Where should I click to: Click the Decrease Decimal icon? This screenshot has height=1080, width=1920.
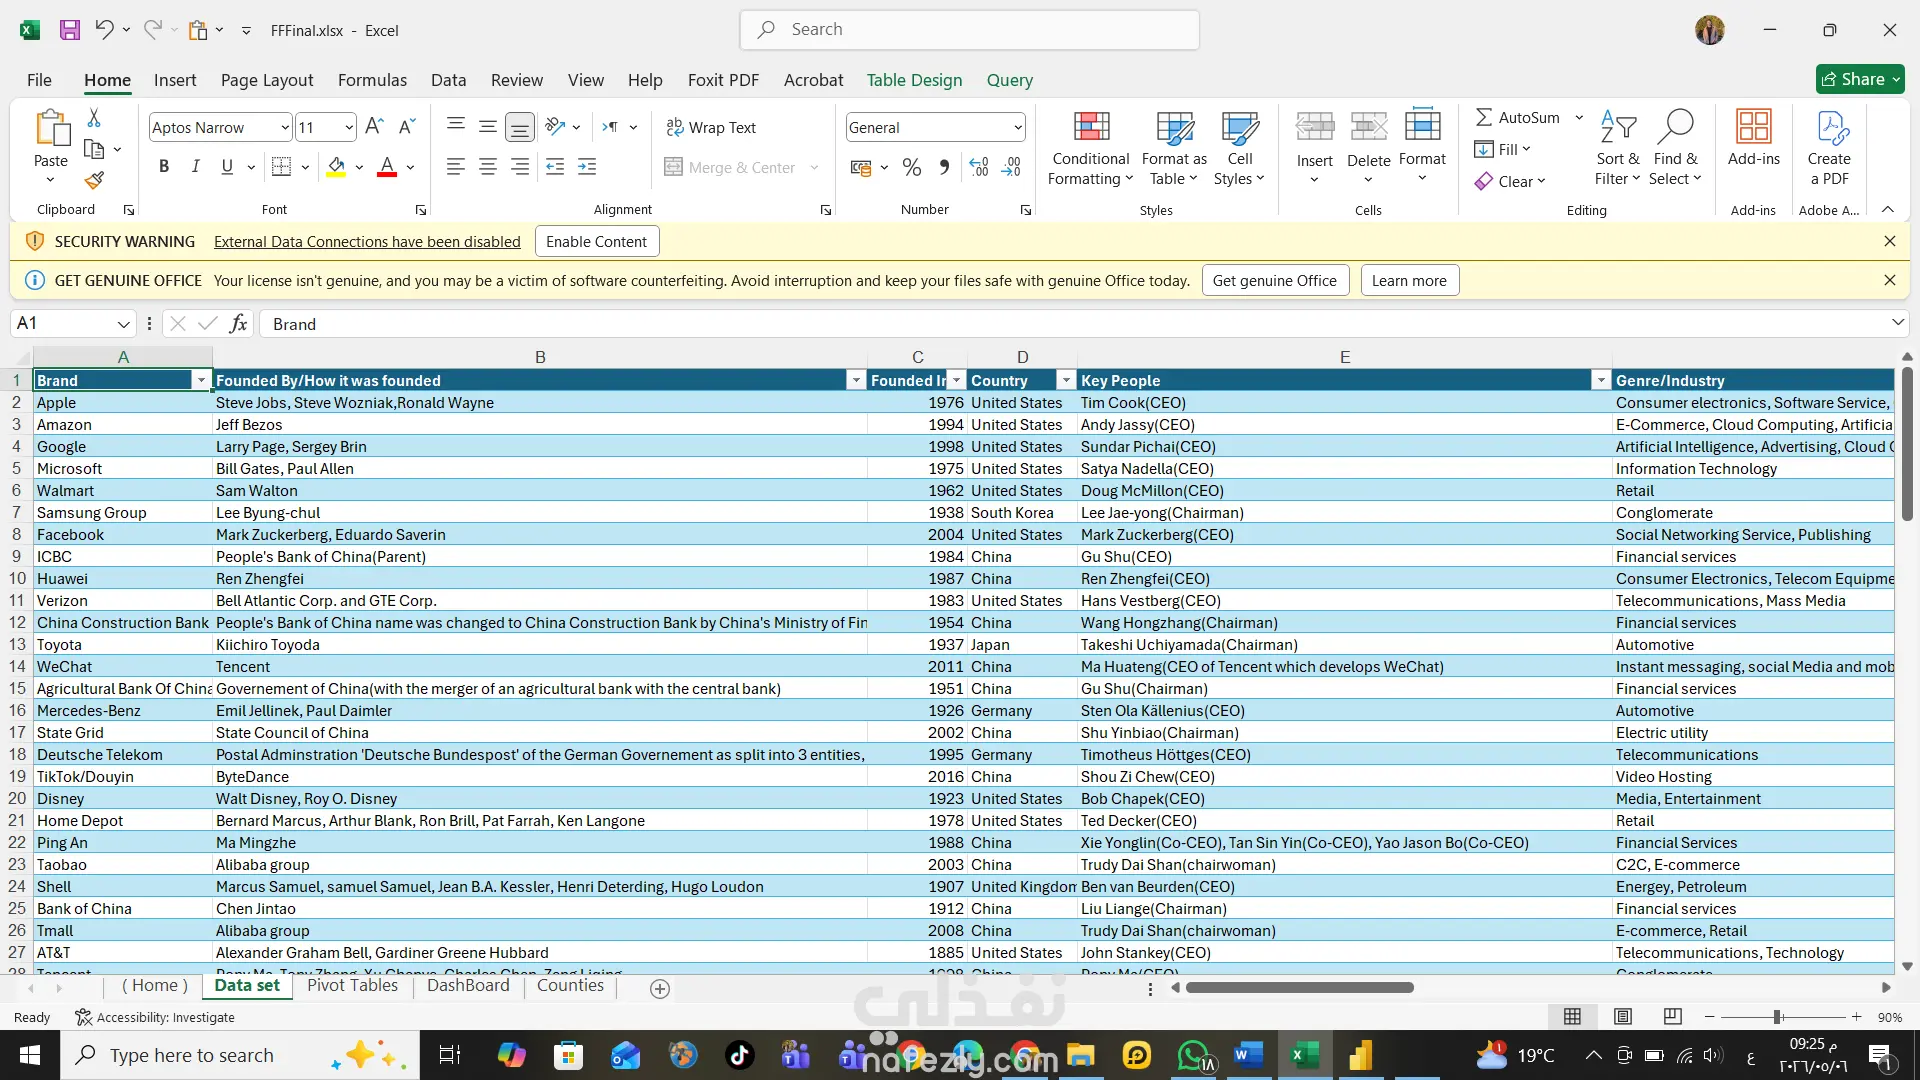pos(1011,167)
